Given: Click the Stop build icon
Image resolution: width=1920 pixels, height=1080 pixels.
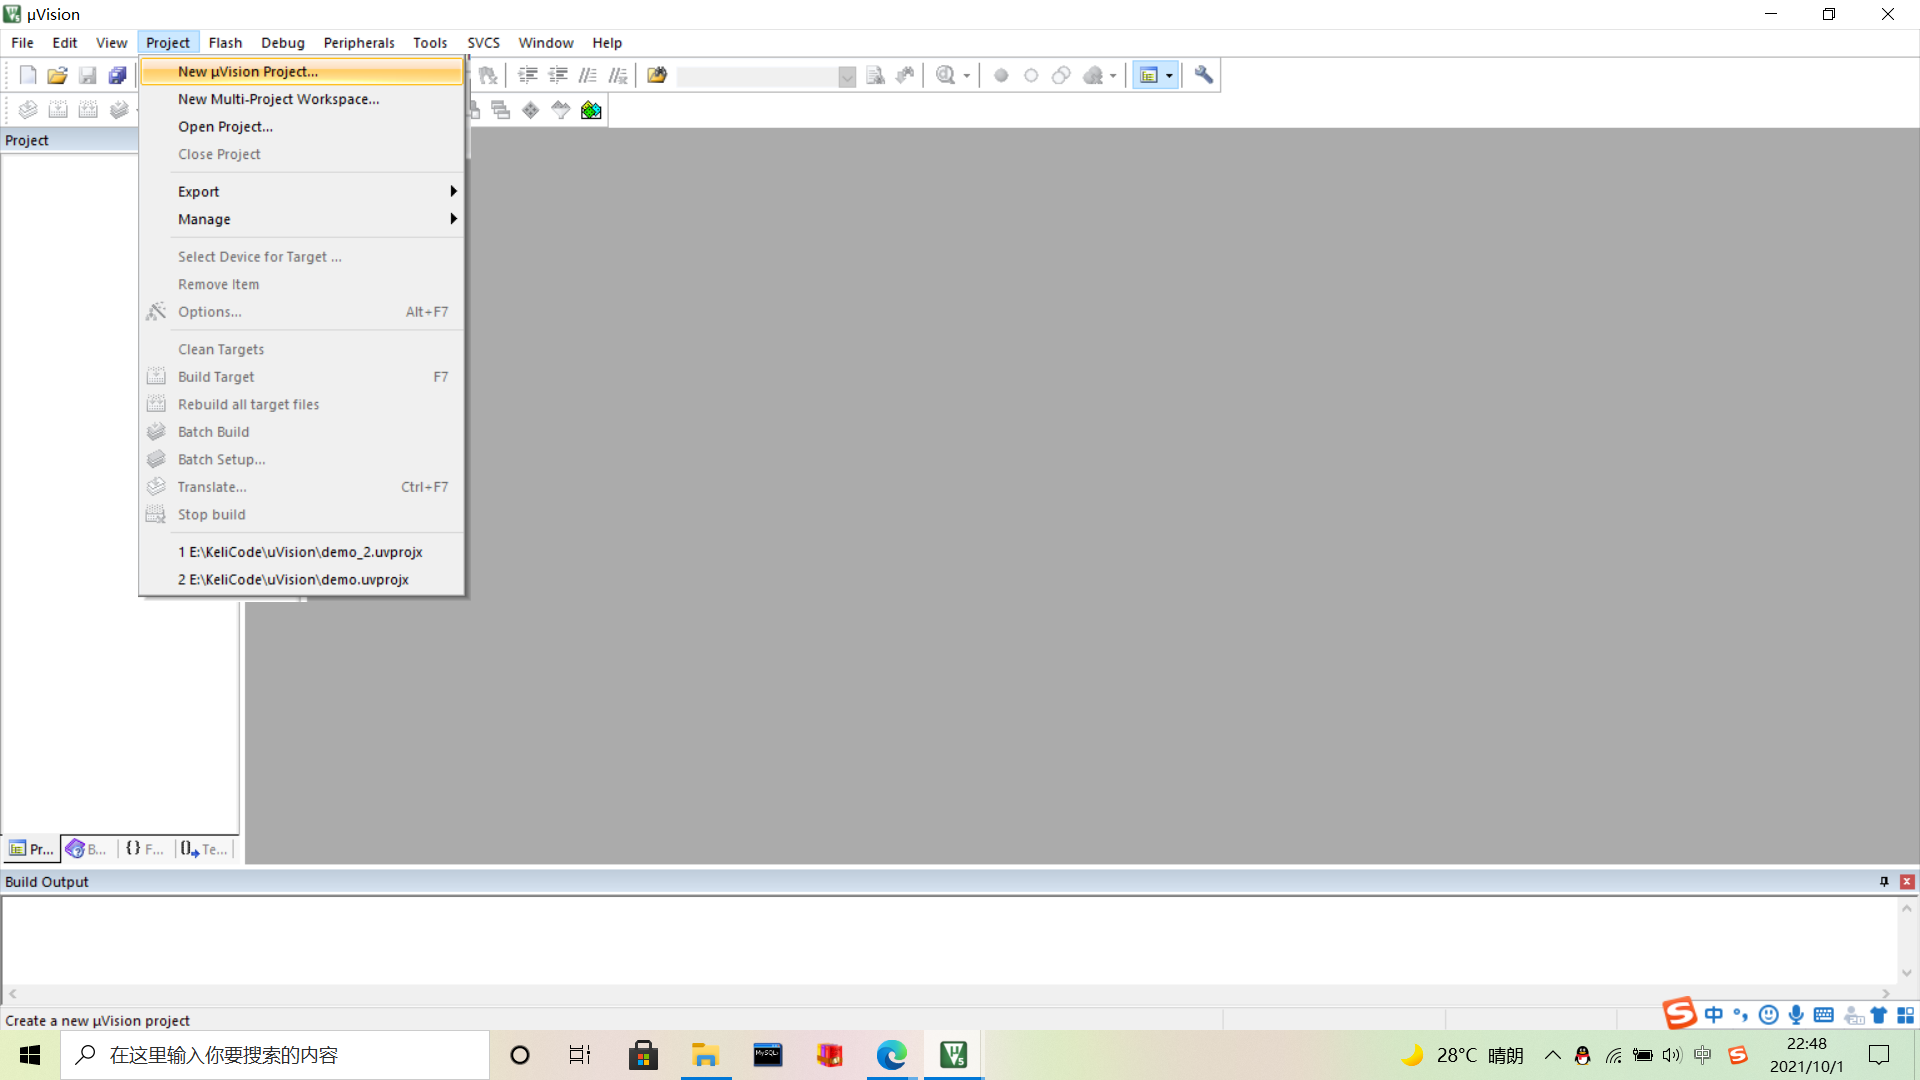Looking at the screenshot, I should [156, 513].
